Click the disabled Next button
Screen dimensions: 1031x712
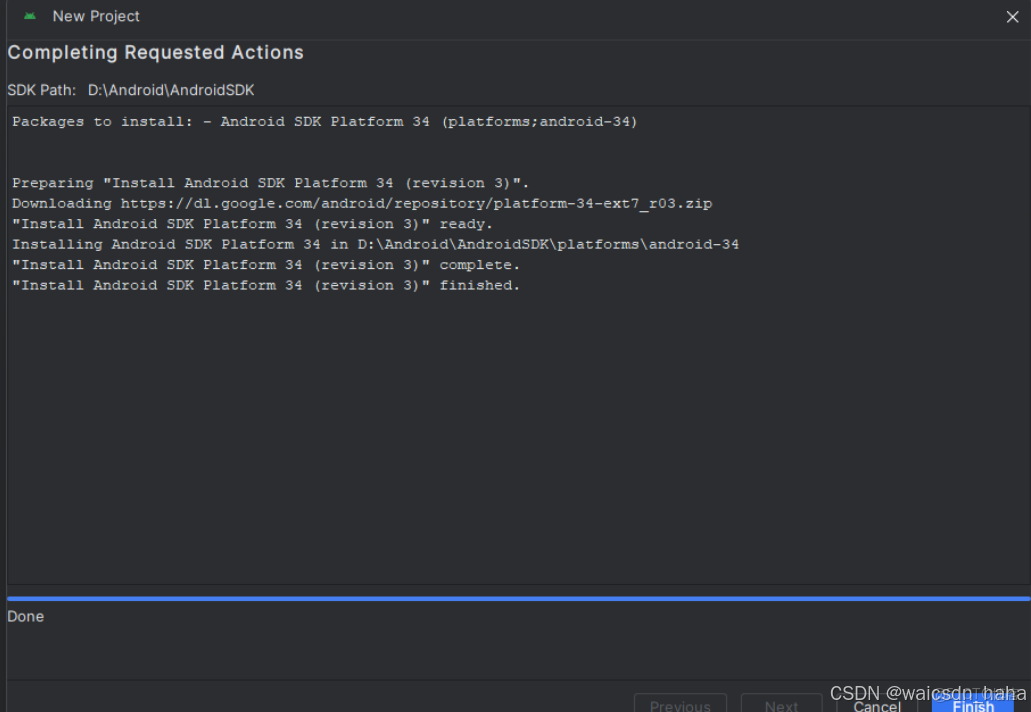tap(781, 704)
